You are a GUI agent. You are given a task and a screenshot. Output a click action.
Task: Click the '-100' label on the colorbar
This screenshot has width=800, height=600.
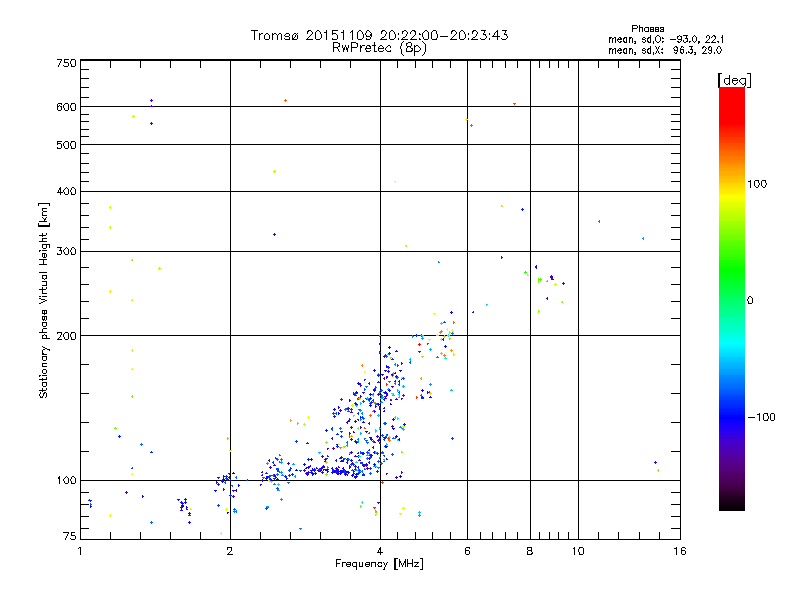761,417
